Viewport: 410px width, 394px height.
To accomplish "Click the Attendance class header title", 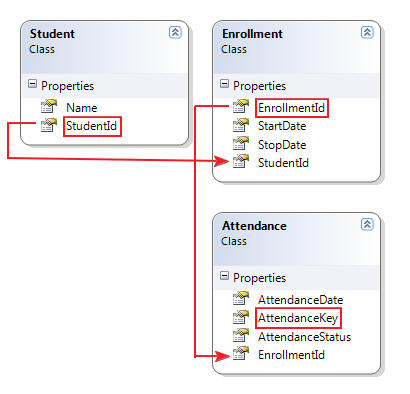I will [254, 226].
